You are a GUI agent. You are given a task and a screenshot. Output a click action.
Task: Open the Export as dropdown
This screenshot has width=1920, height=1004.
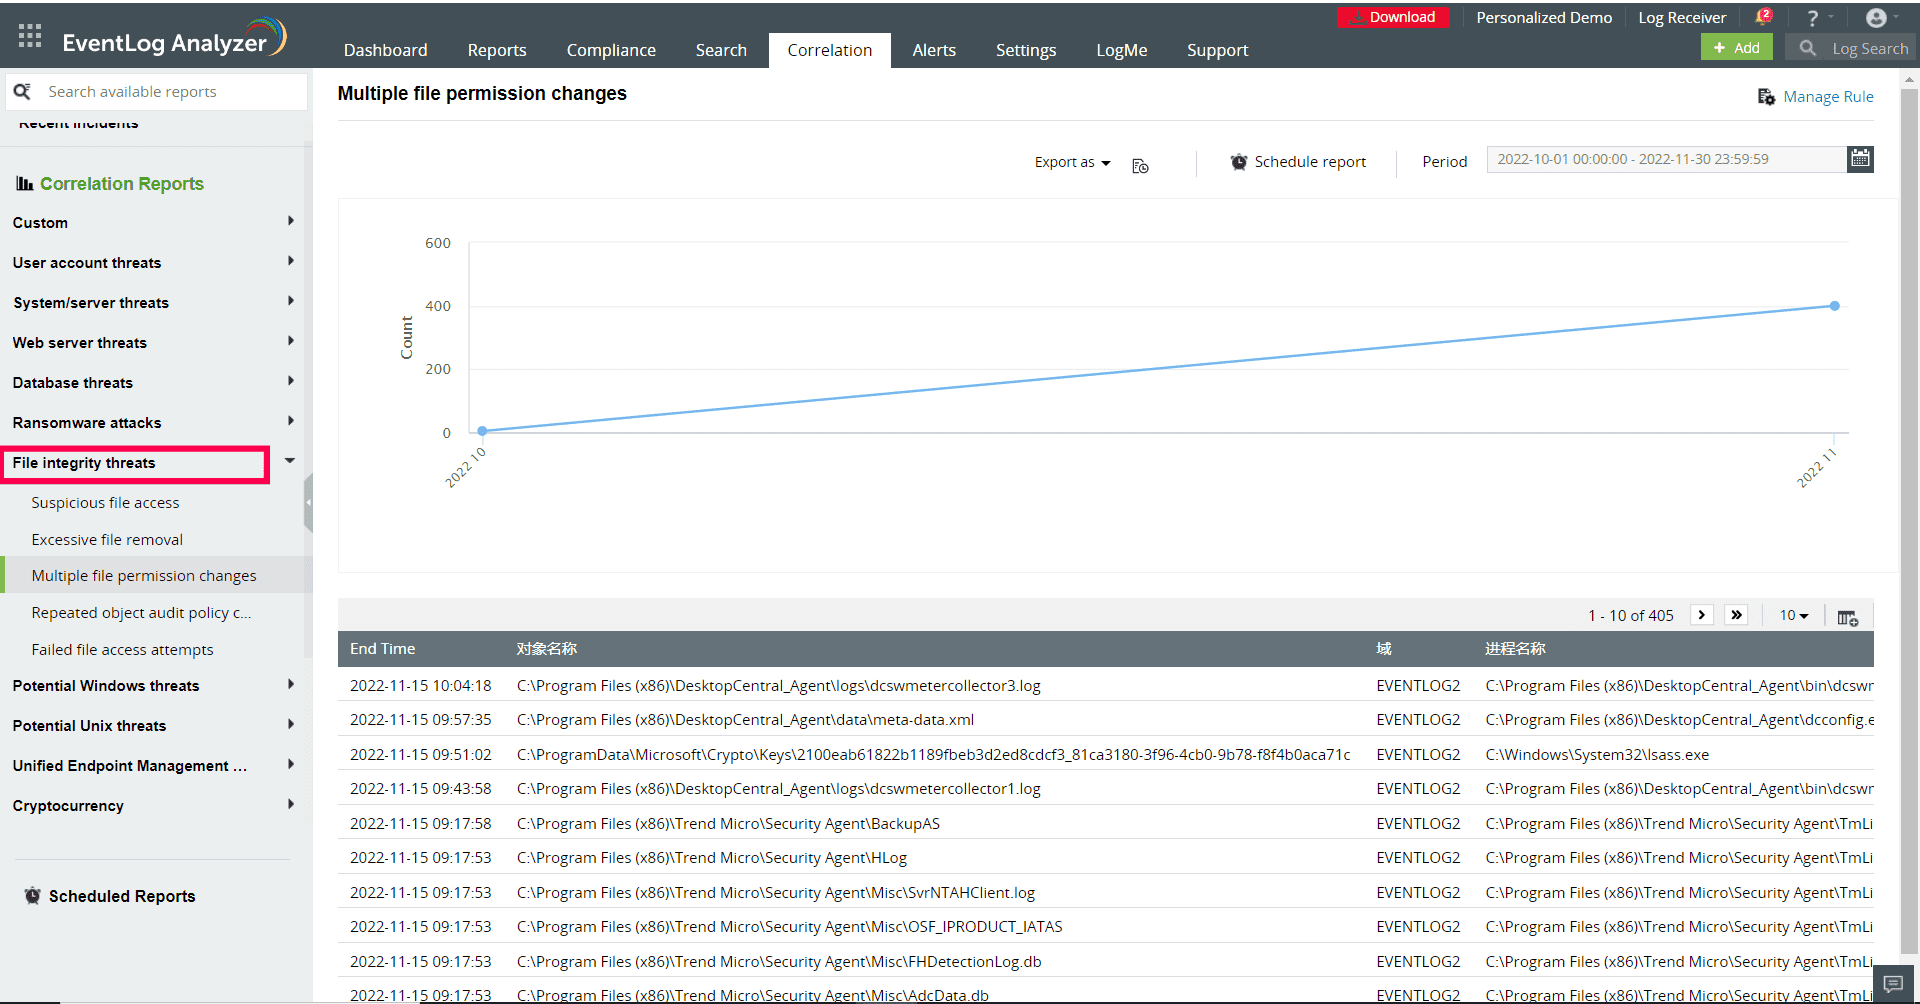pos(1072,162)
